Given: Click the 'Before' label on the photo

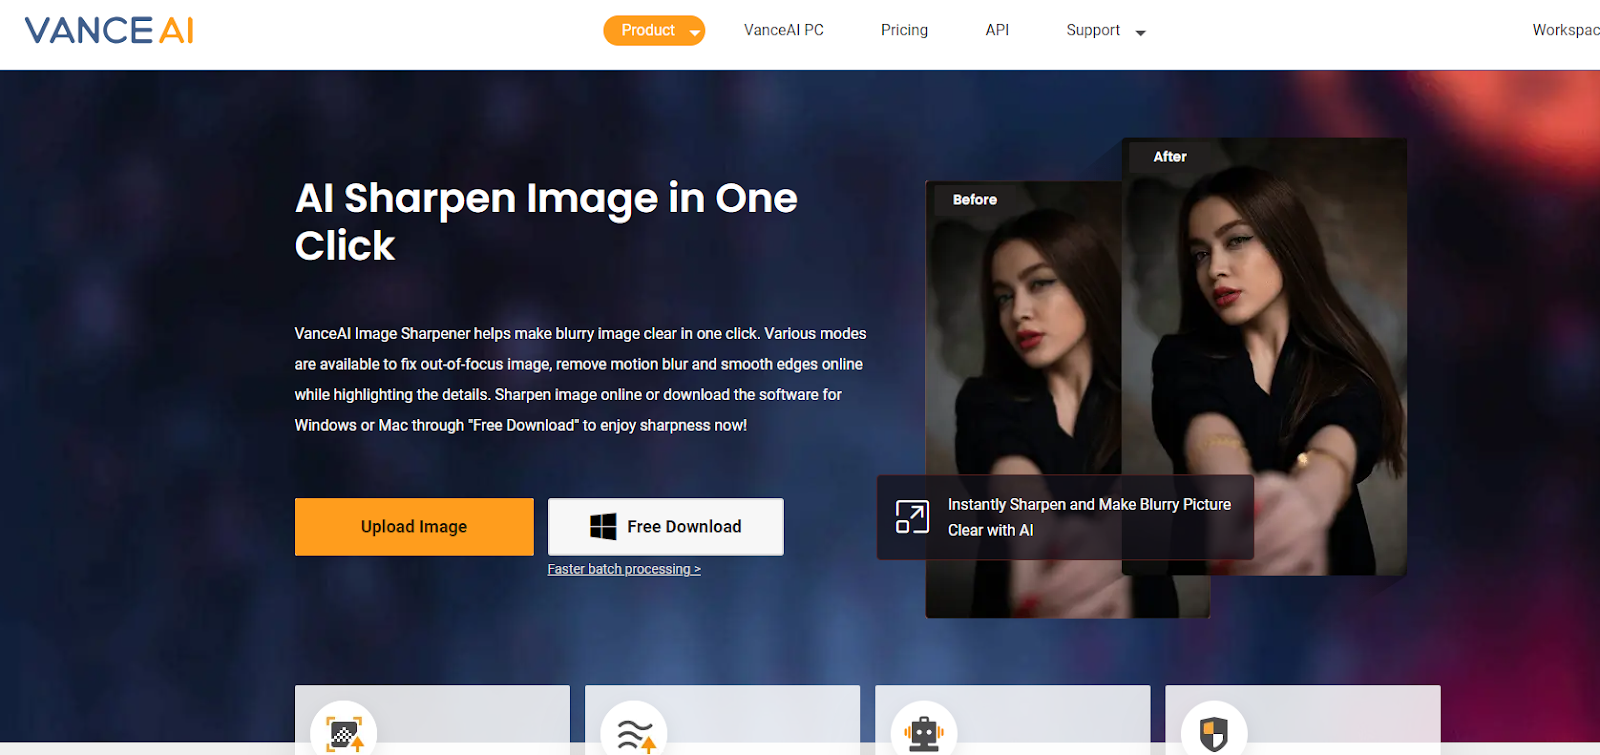Looking at the screenshot, I should pyautogui.click(x=975, y=200).
